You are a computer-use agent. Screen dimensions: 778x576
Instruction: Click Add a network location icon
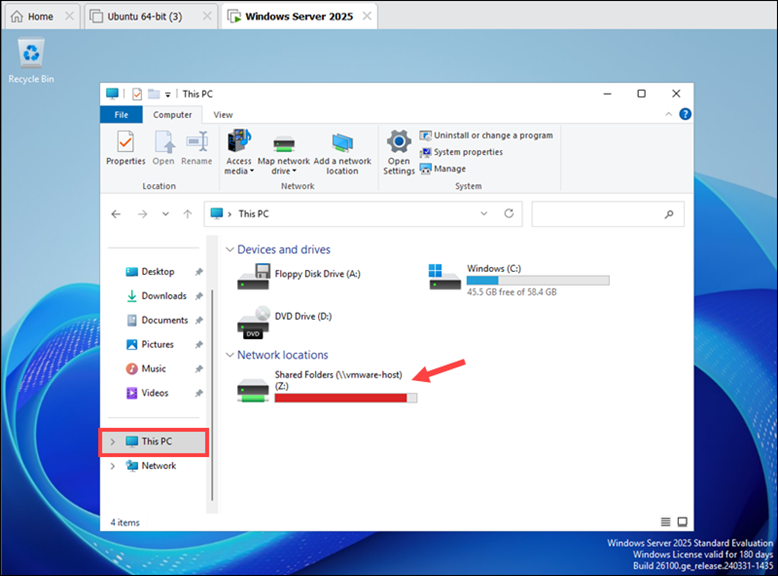342,147
